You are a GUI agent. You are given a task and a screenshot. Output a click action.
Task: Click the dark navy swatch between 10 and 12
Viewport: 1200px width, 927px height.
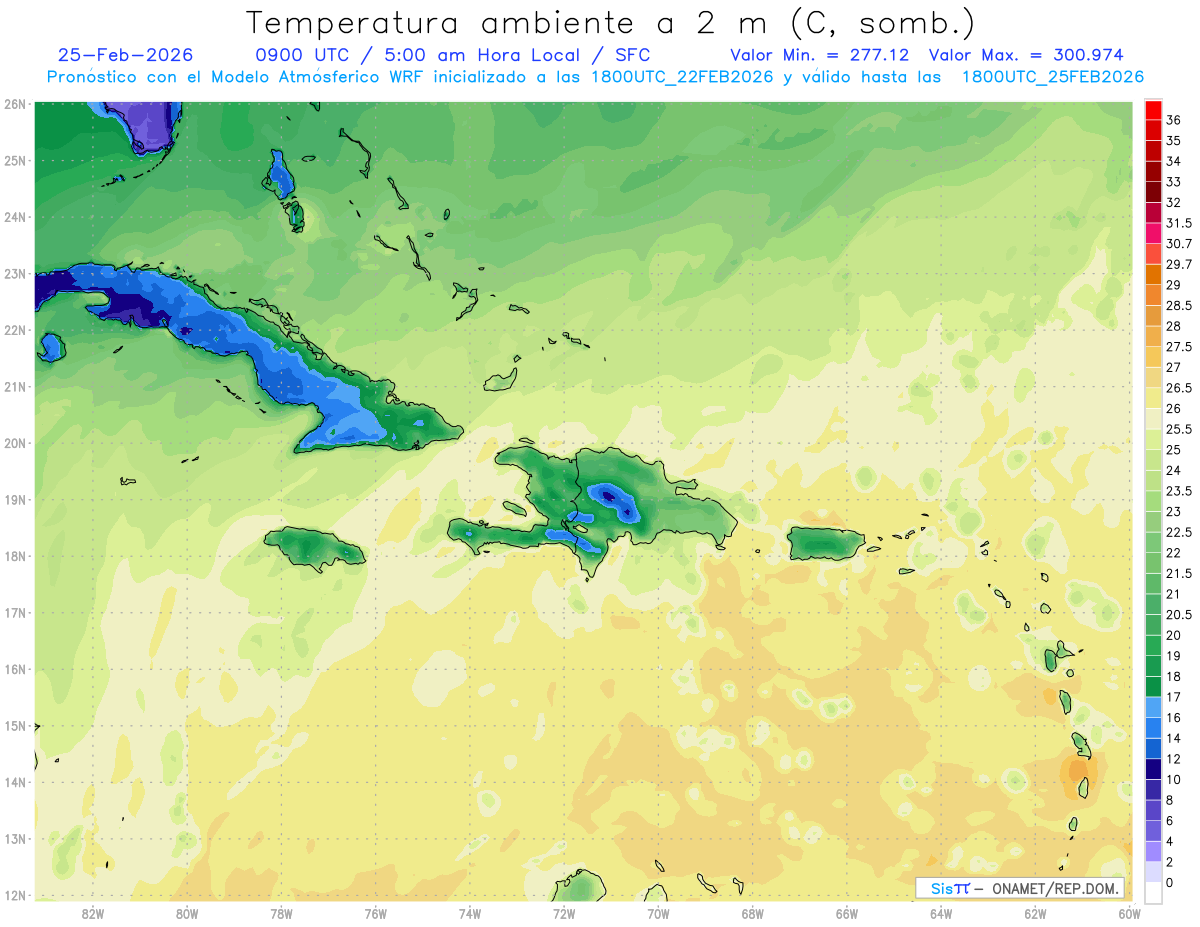click(1153, 769)
